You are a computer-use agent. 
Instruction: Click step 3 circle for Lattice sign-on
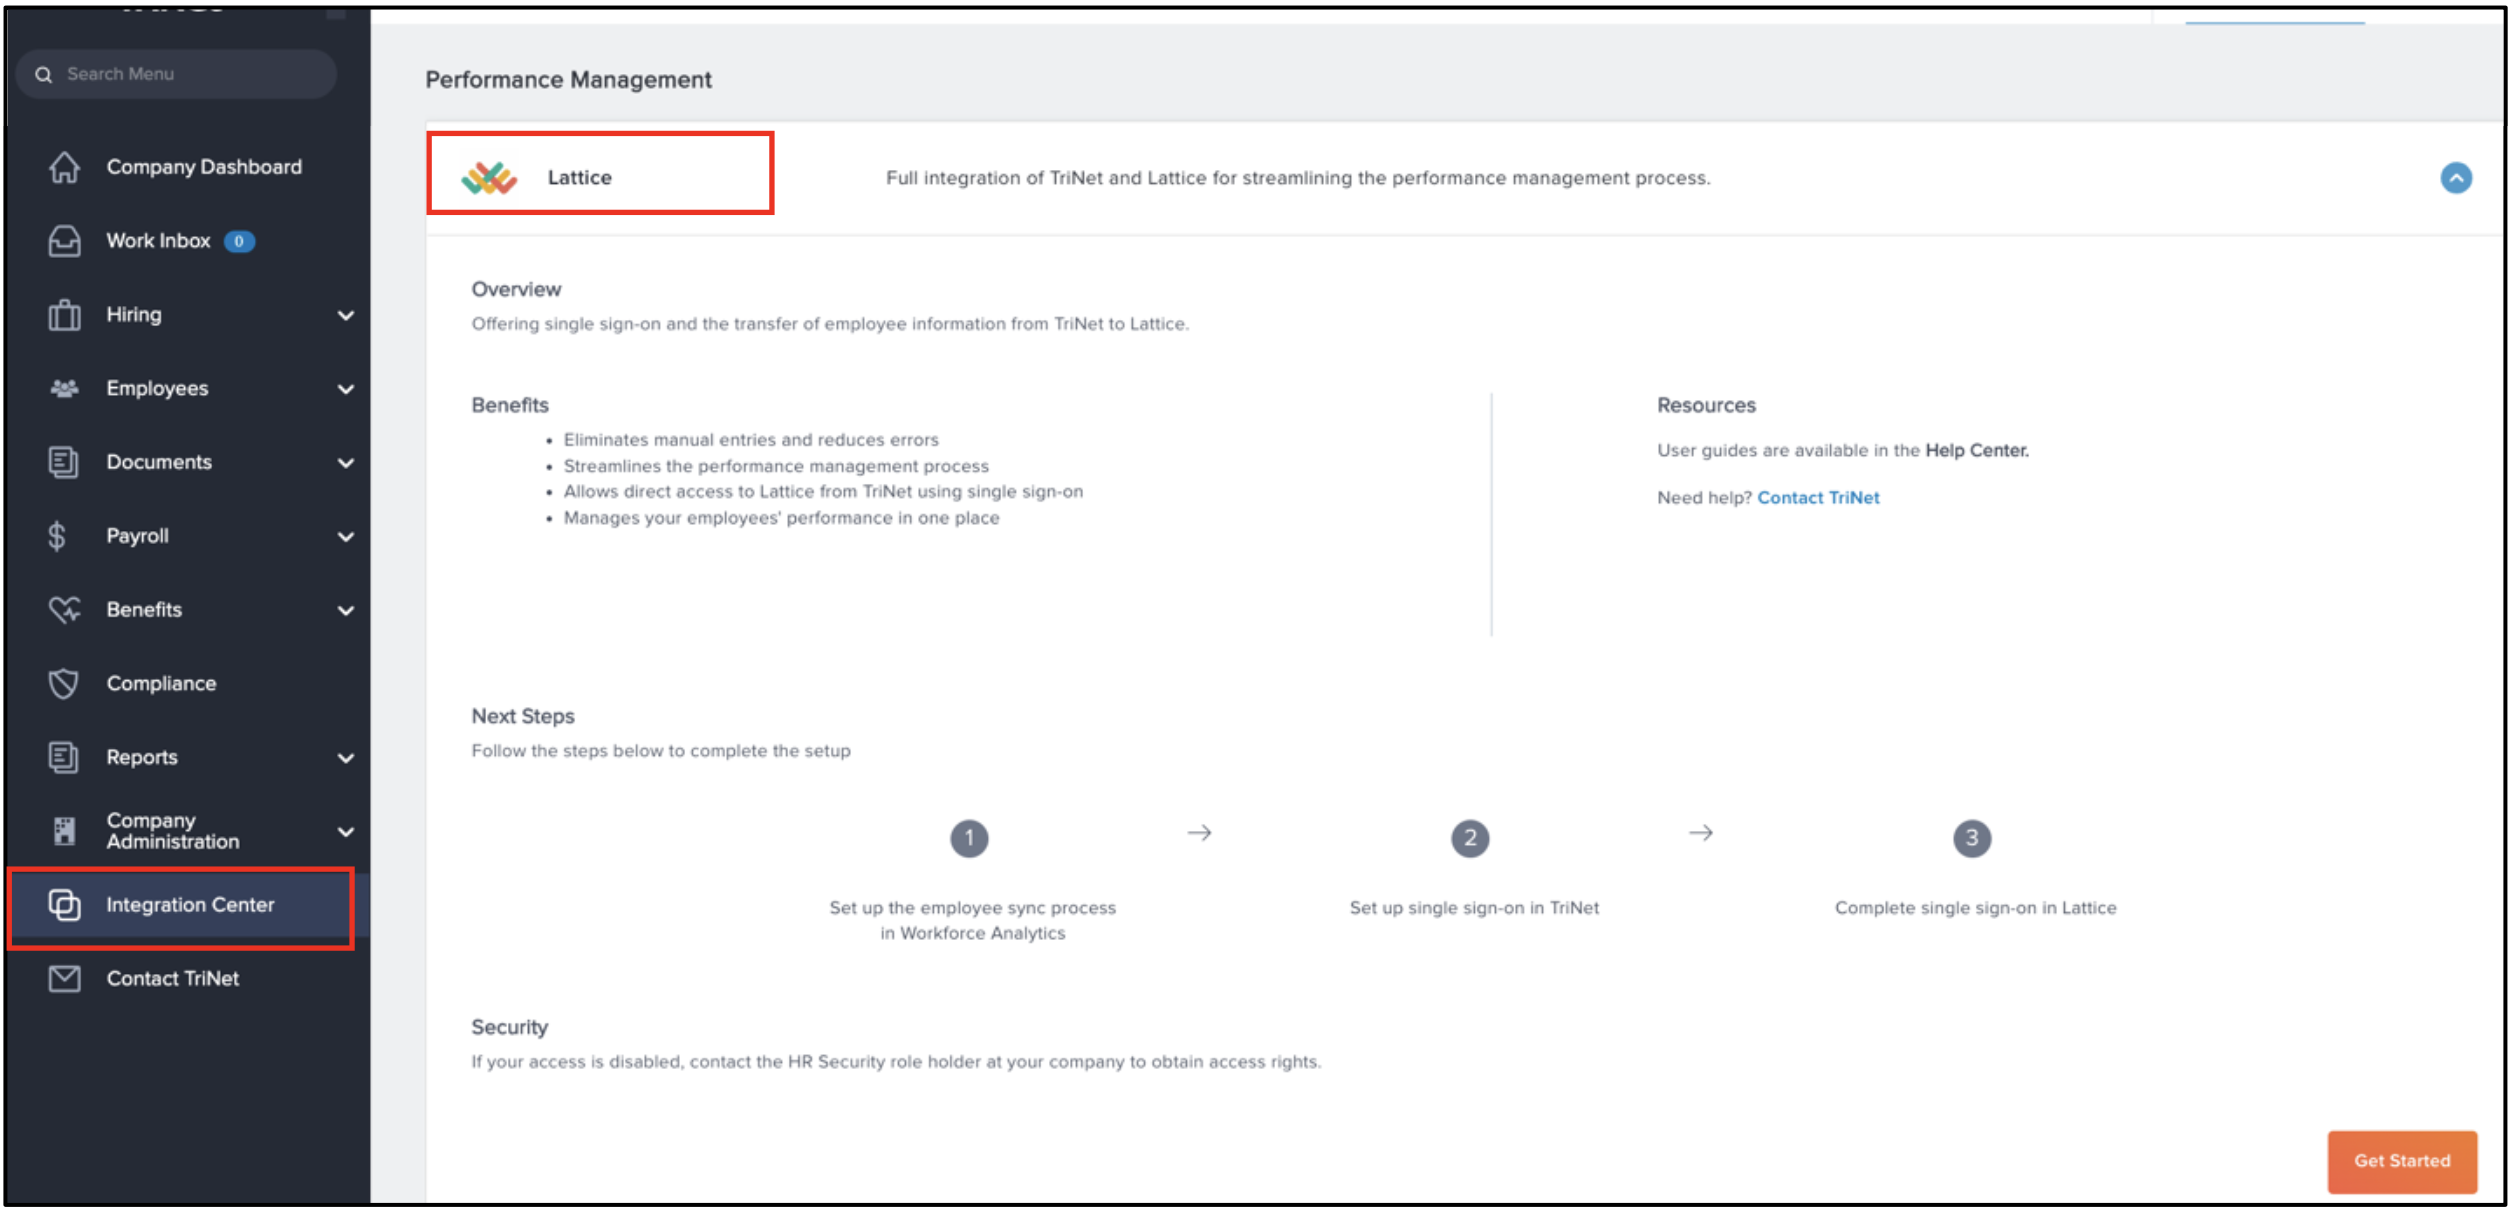point(1974,838)
